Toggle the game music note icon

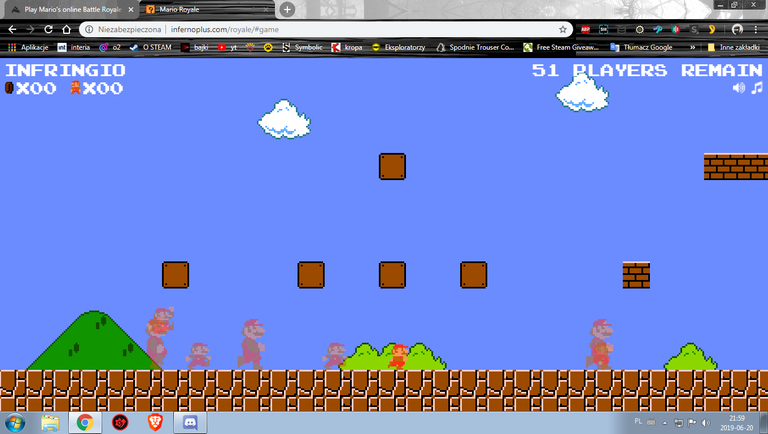(757, 88)
